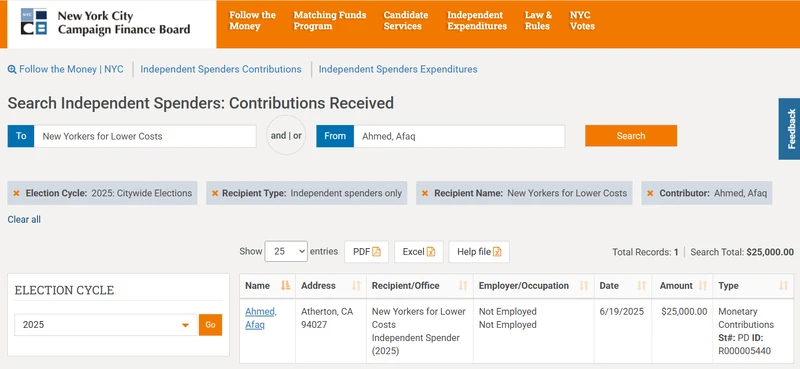The width and height of the screenshot is (800, 369).
Task: Open the Law & Rules menu
Action: 538,20
